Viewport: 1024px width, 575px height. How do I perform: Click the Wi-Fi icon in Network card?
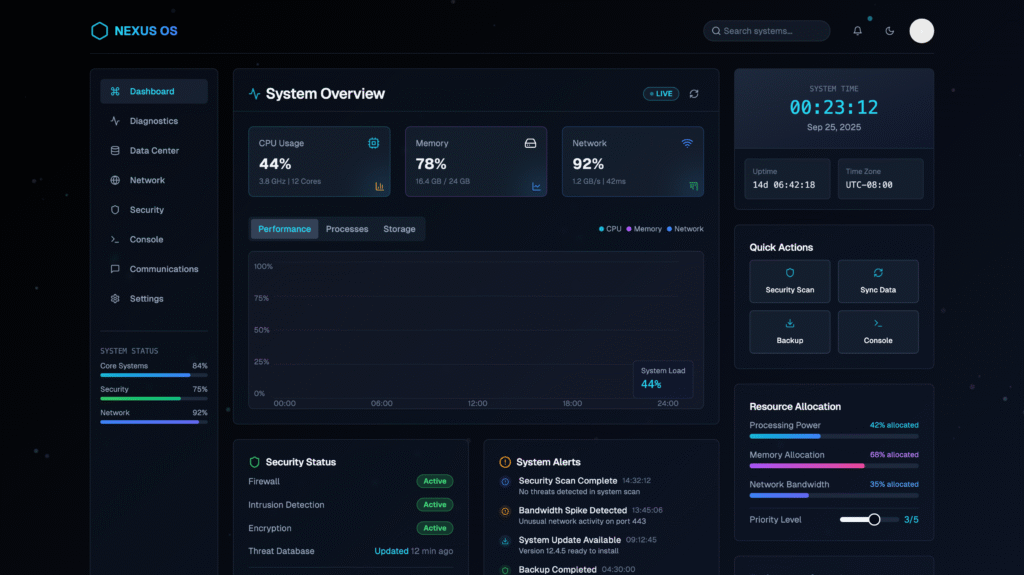(687, 143)
